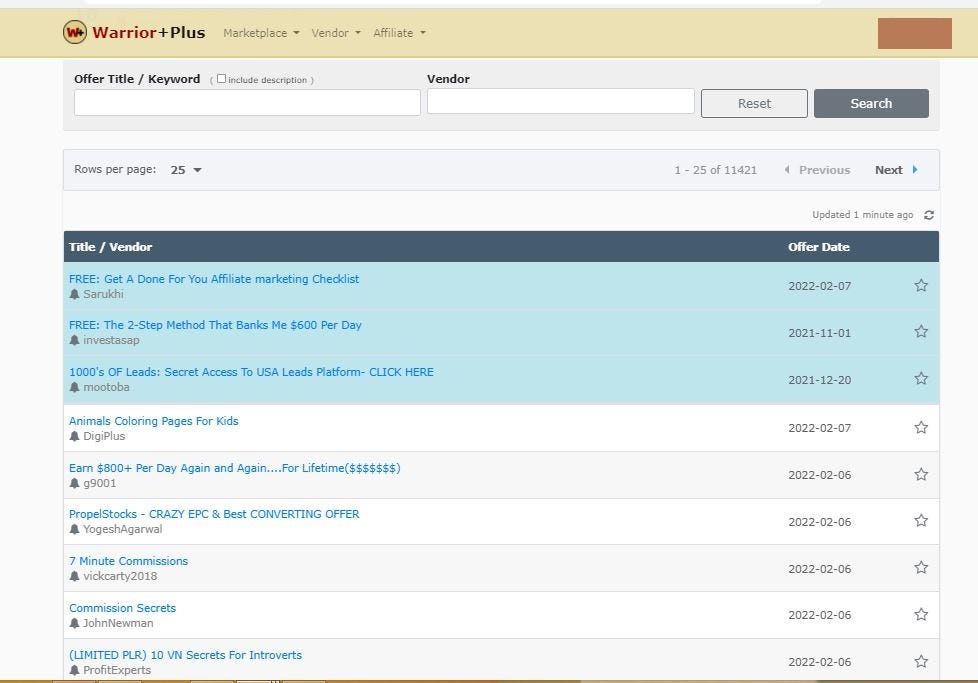Viewport: 978px width, 683px height.
Task: Star the Earn $800+ Per Day offer
Action: [x=921, y=475]
